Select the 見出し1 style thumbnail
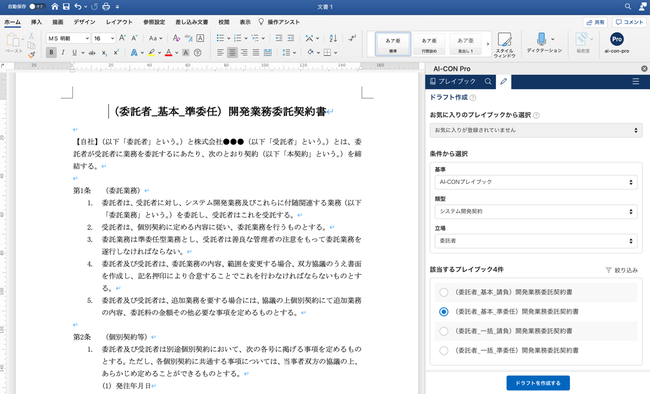 coord(465,44)
